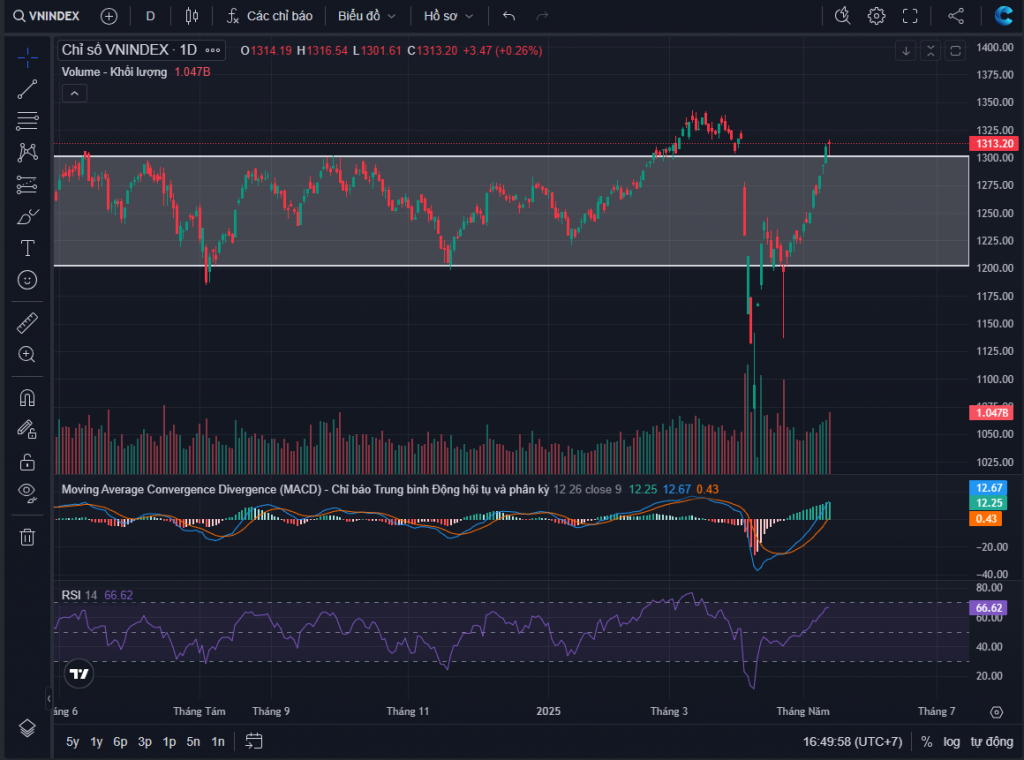Set the date range to 1n
This screenshot has height=760, width=1024.
(218, 742)
